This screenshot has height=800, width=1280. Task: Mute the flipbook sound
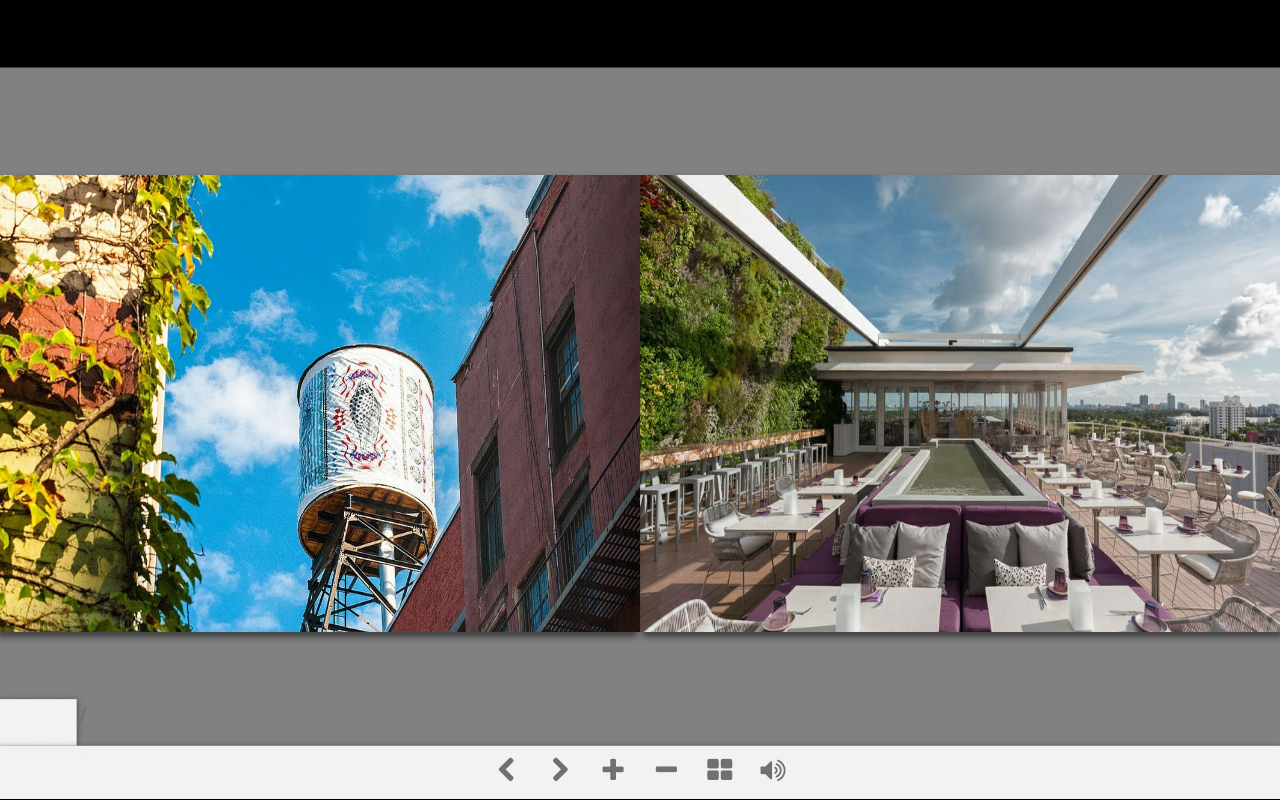[772, 769]
